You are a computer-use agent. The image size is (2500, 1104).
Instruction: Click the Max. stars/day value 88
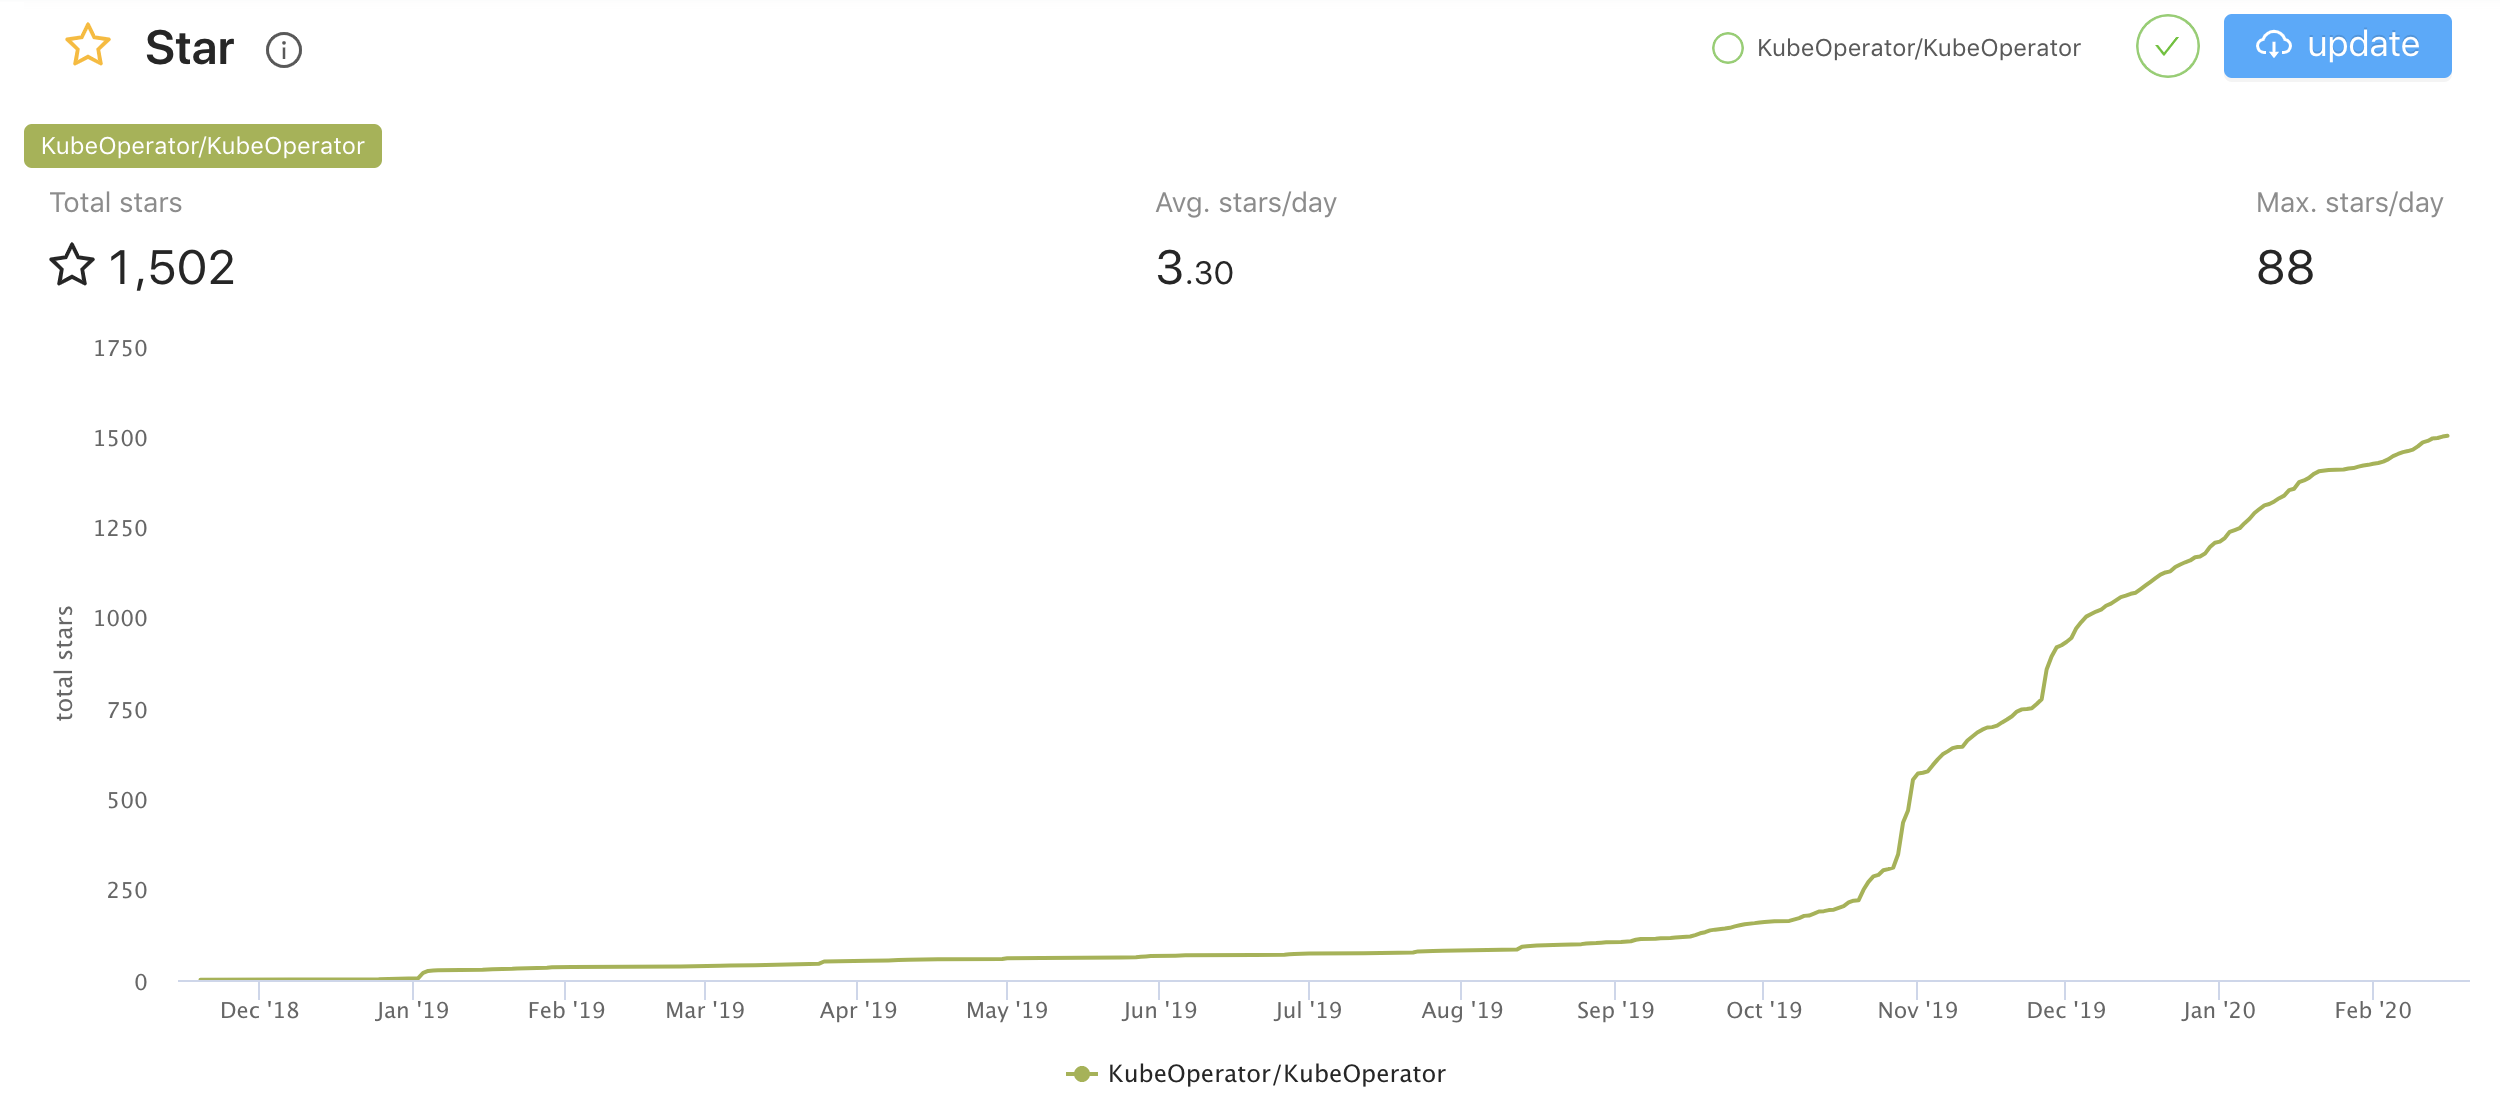pos(2285,268)
